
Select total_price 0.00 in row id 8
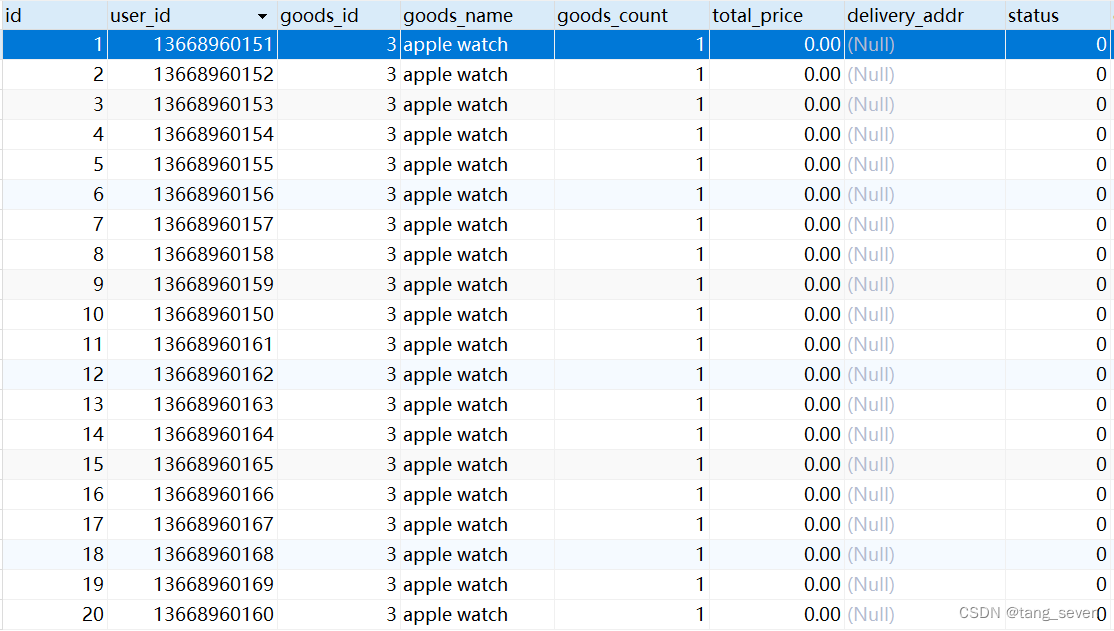coord(777,254)
